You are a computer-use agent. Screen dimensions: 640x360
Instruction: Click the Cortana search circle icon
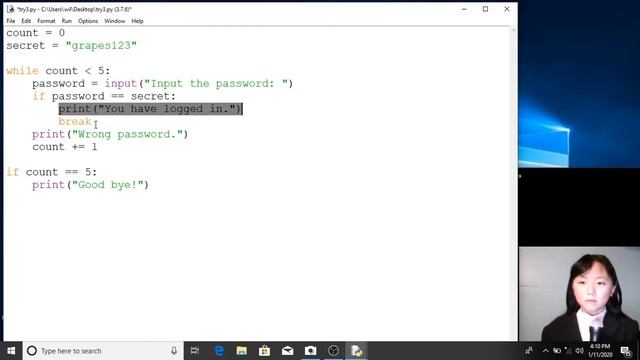point(32,351)
